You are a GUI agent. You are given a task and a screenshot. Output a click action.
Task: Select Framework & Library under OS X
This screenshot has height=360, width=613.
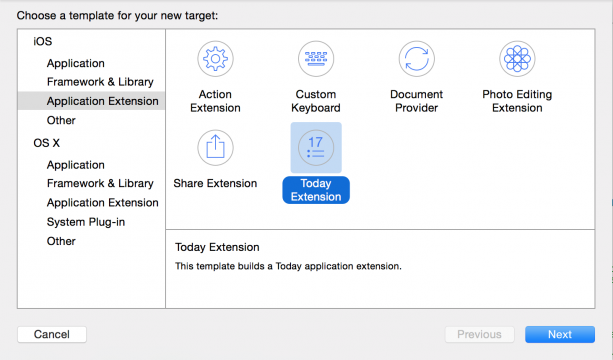100,183
